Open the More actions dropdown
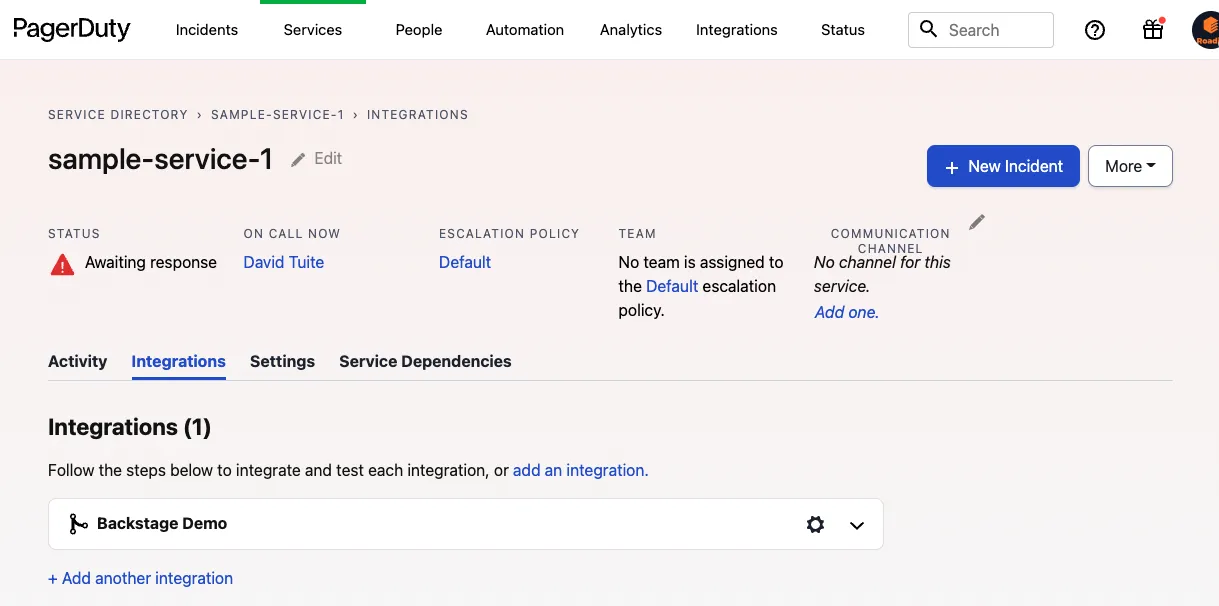 pos(1129,166)
